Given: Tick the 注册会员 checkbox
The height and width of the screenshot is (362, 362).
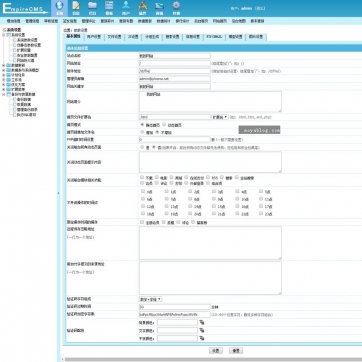Looking at the screenshot, I should tap(142, 222).
